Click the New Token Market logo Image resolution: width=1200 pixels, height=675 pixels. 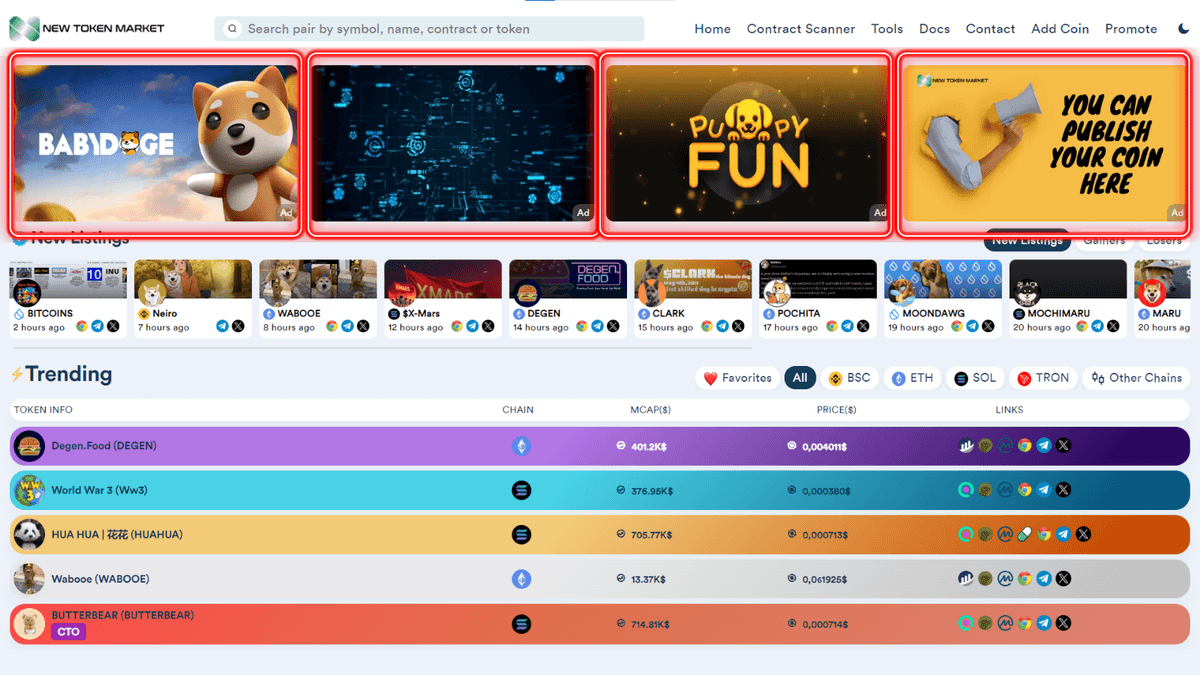point(87,29)
